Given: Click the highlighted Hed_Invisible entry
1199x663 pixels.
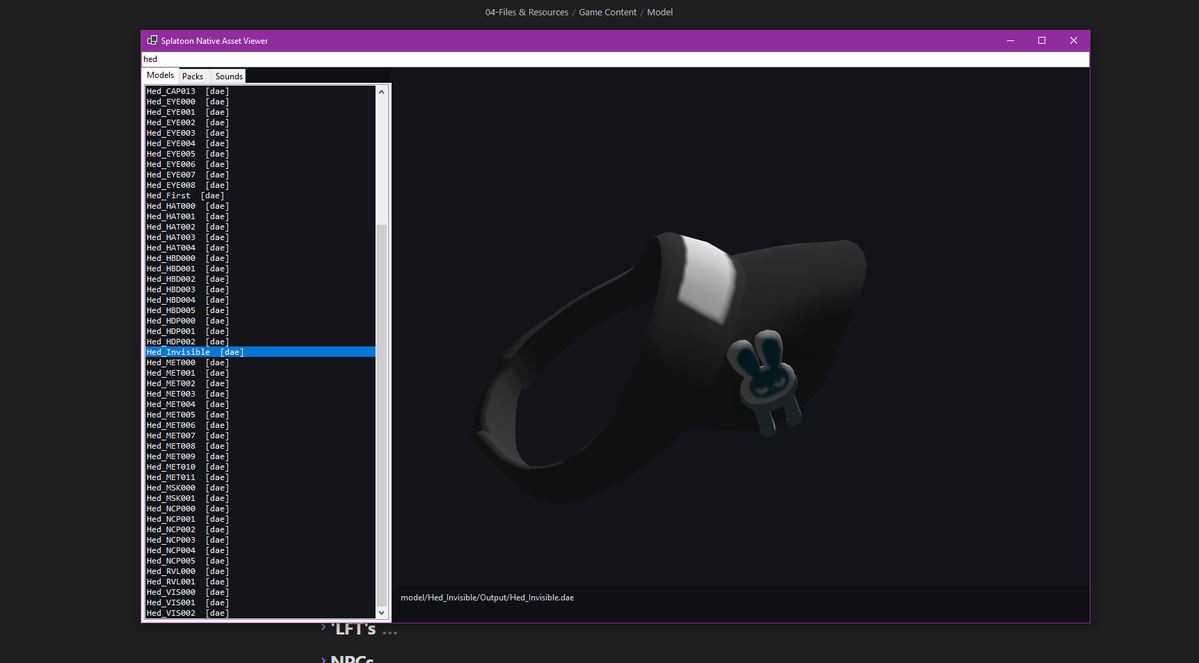Looking at the screenshot, I should tap(260, 353).
